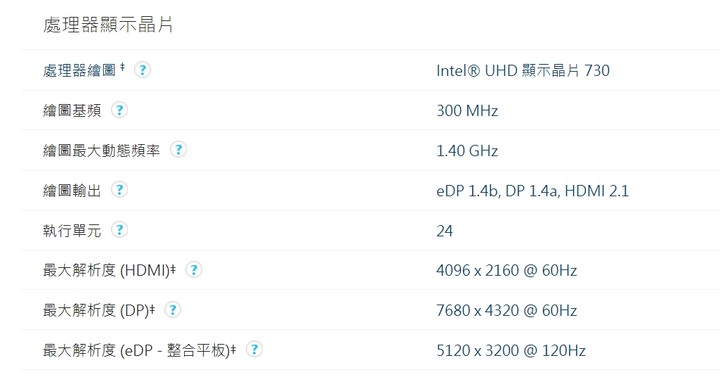Click the 執行單元 value 24
The width and height of the screenshot is (720, 377).
[444, 231]
